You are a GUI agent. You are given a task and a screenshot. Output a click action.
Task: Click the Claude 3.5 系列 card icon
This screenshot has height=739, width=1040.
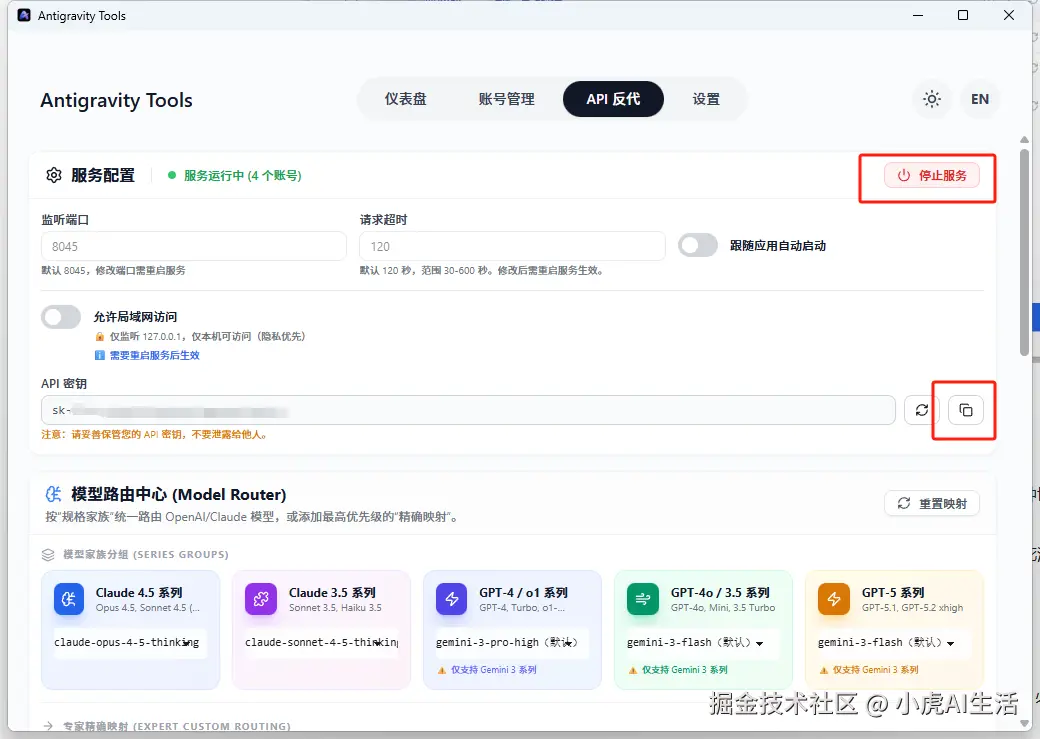click(x=261, y=599)
